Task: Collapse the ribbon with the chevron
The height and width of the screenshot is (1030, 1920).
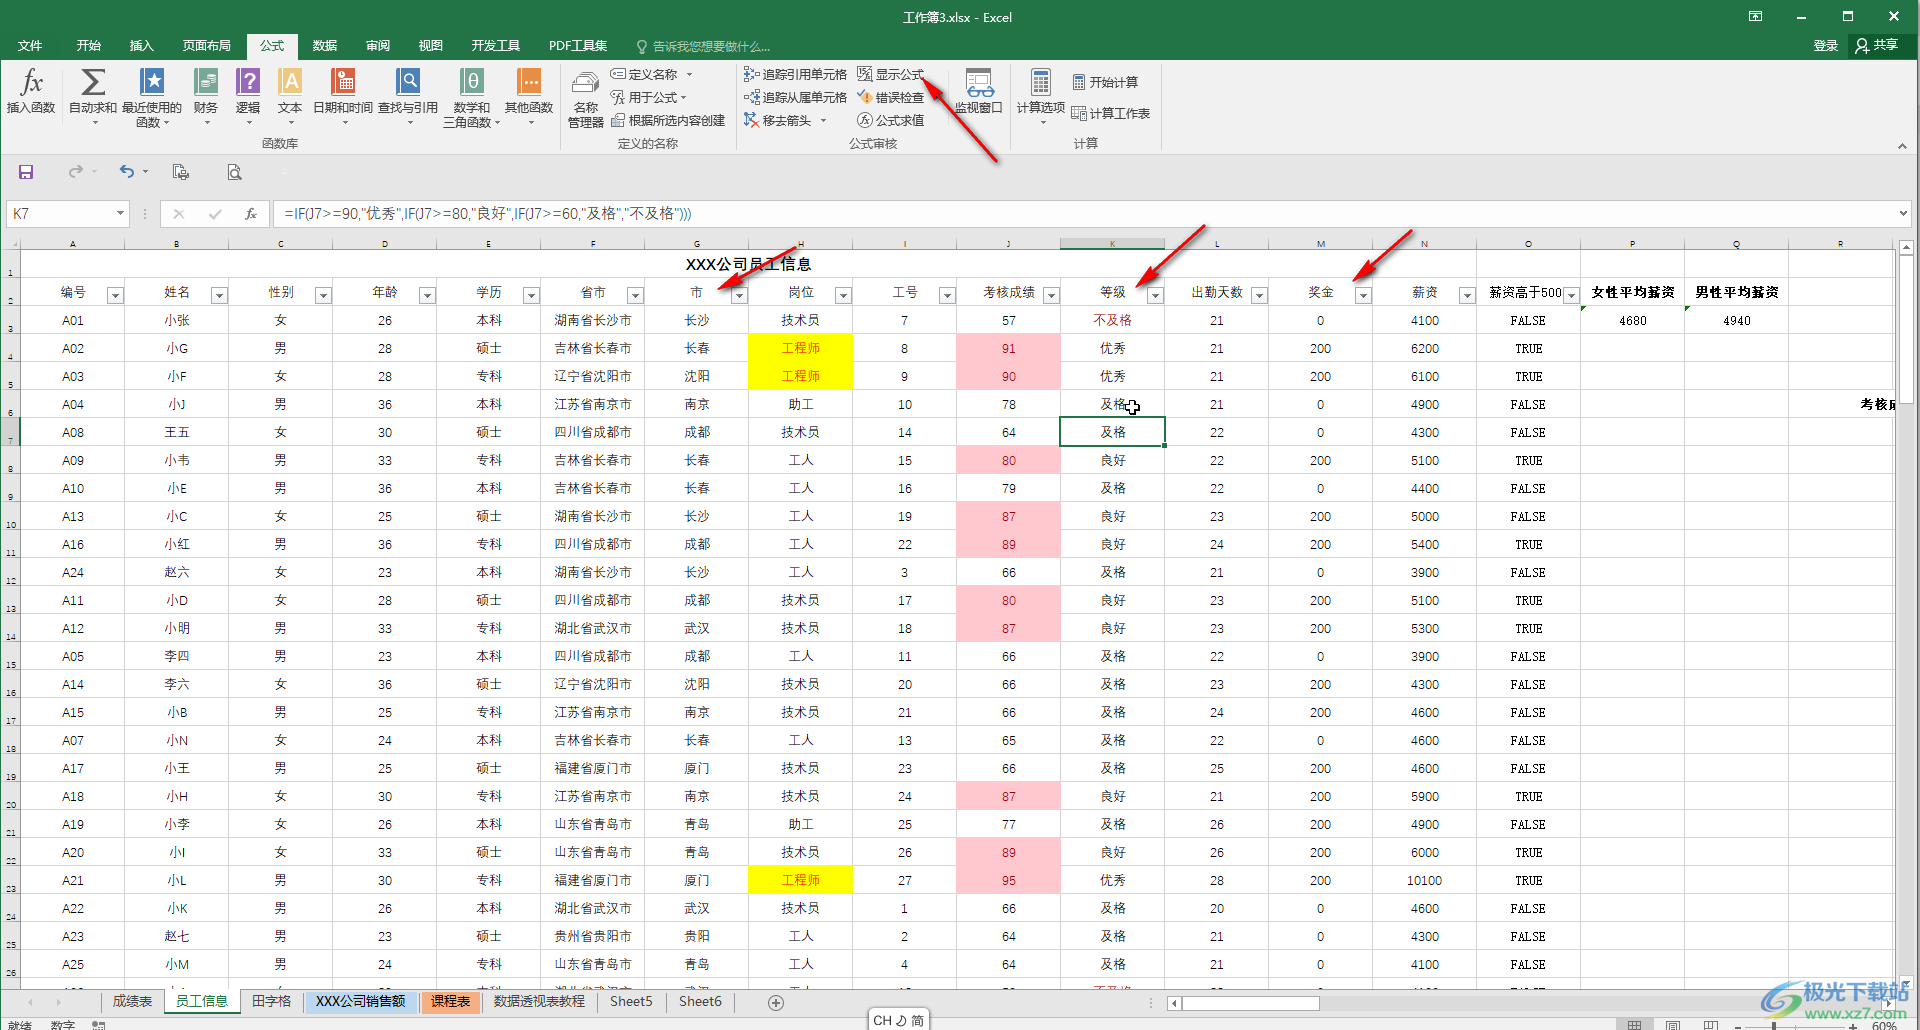Action: (1902, 146)
